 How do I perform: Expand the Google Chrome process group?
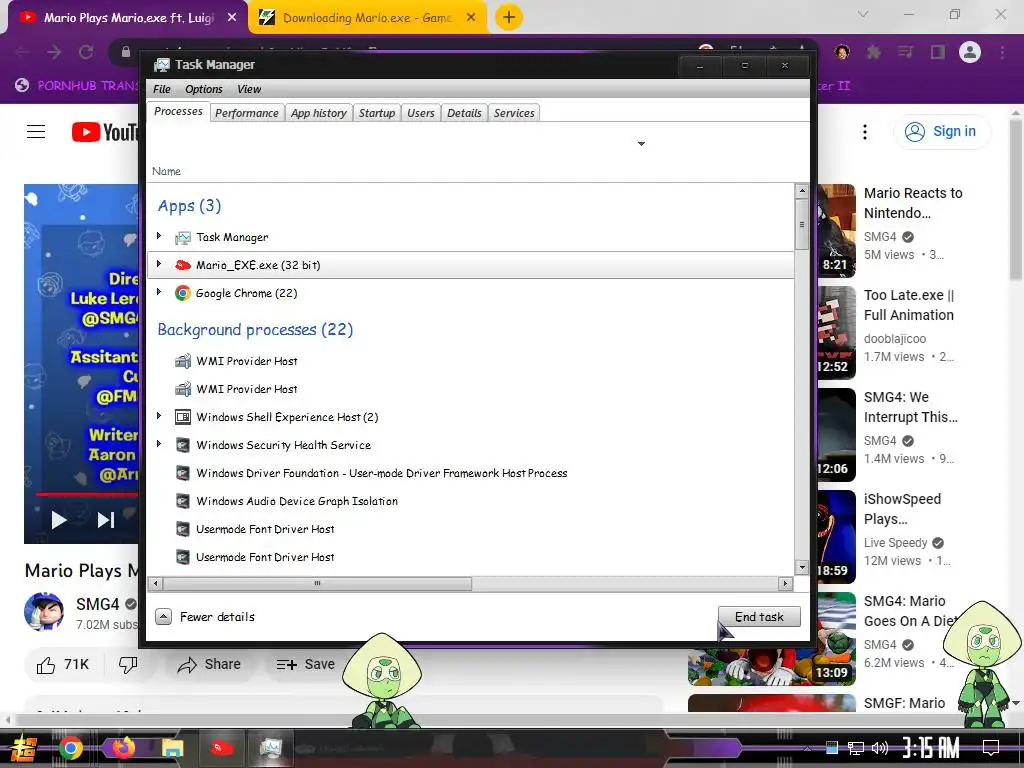click(x=159, y=291)
